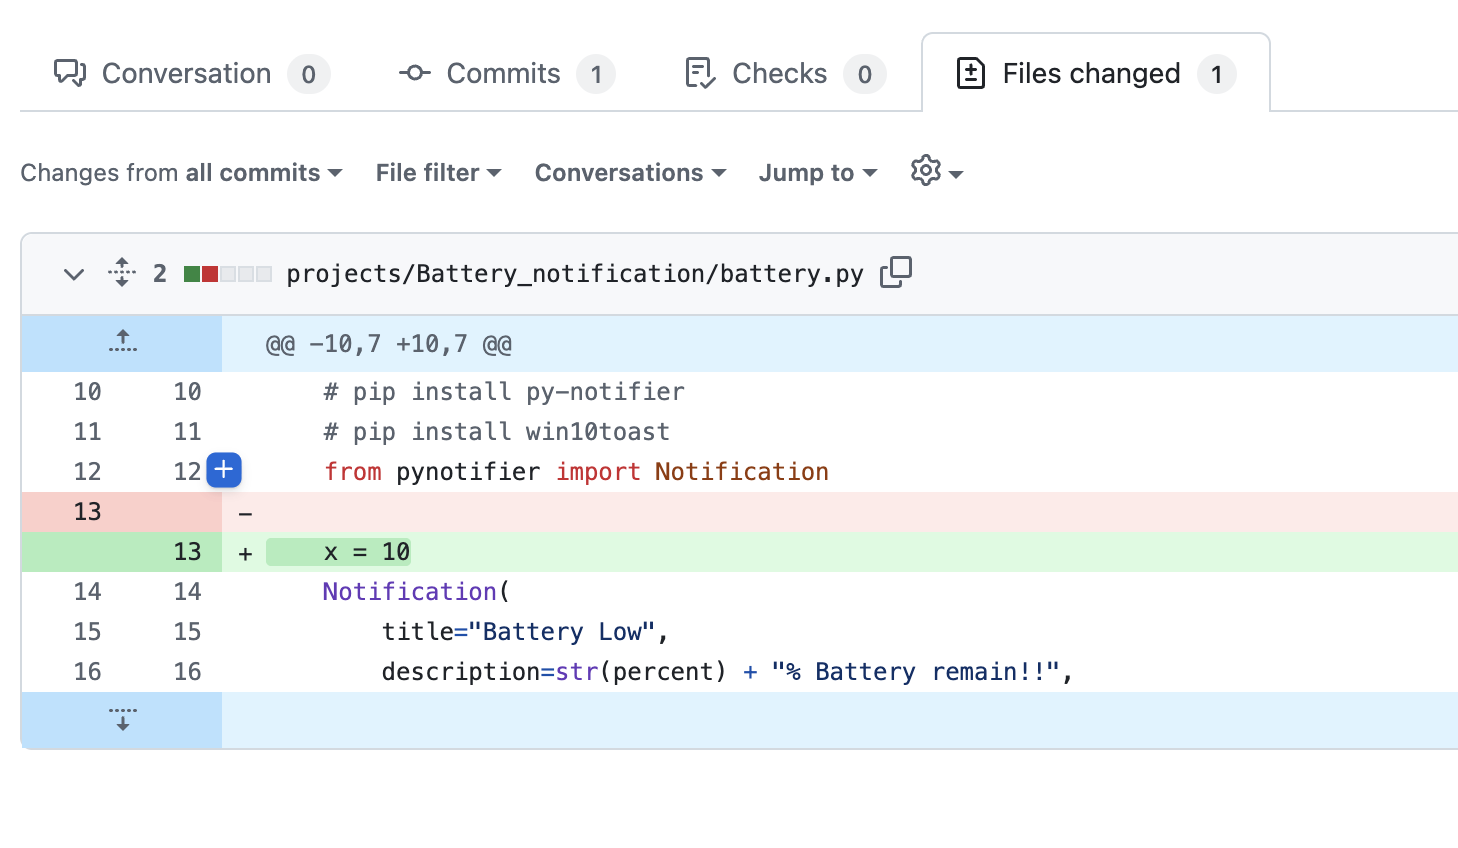The height and width of the screenshot is (848, 1458).
Task: Expand hidden lines below line 16
Action: 122,720
